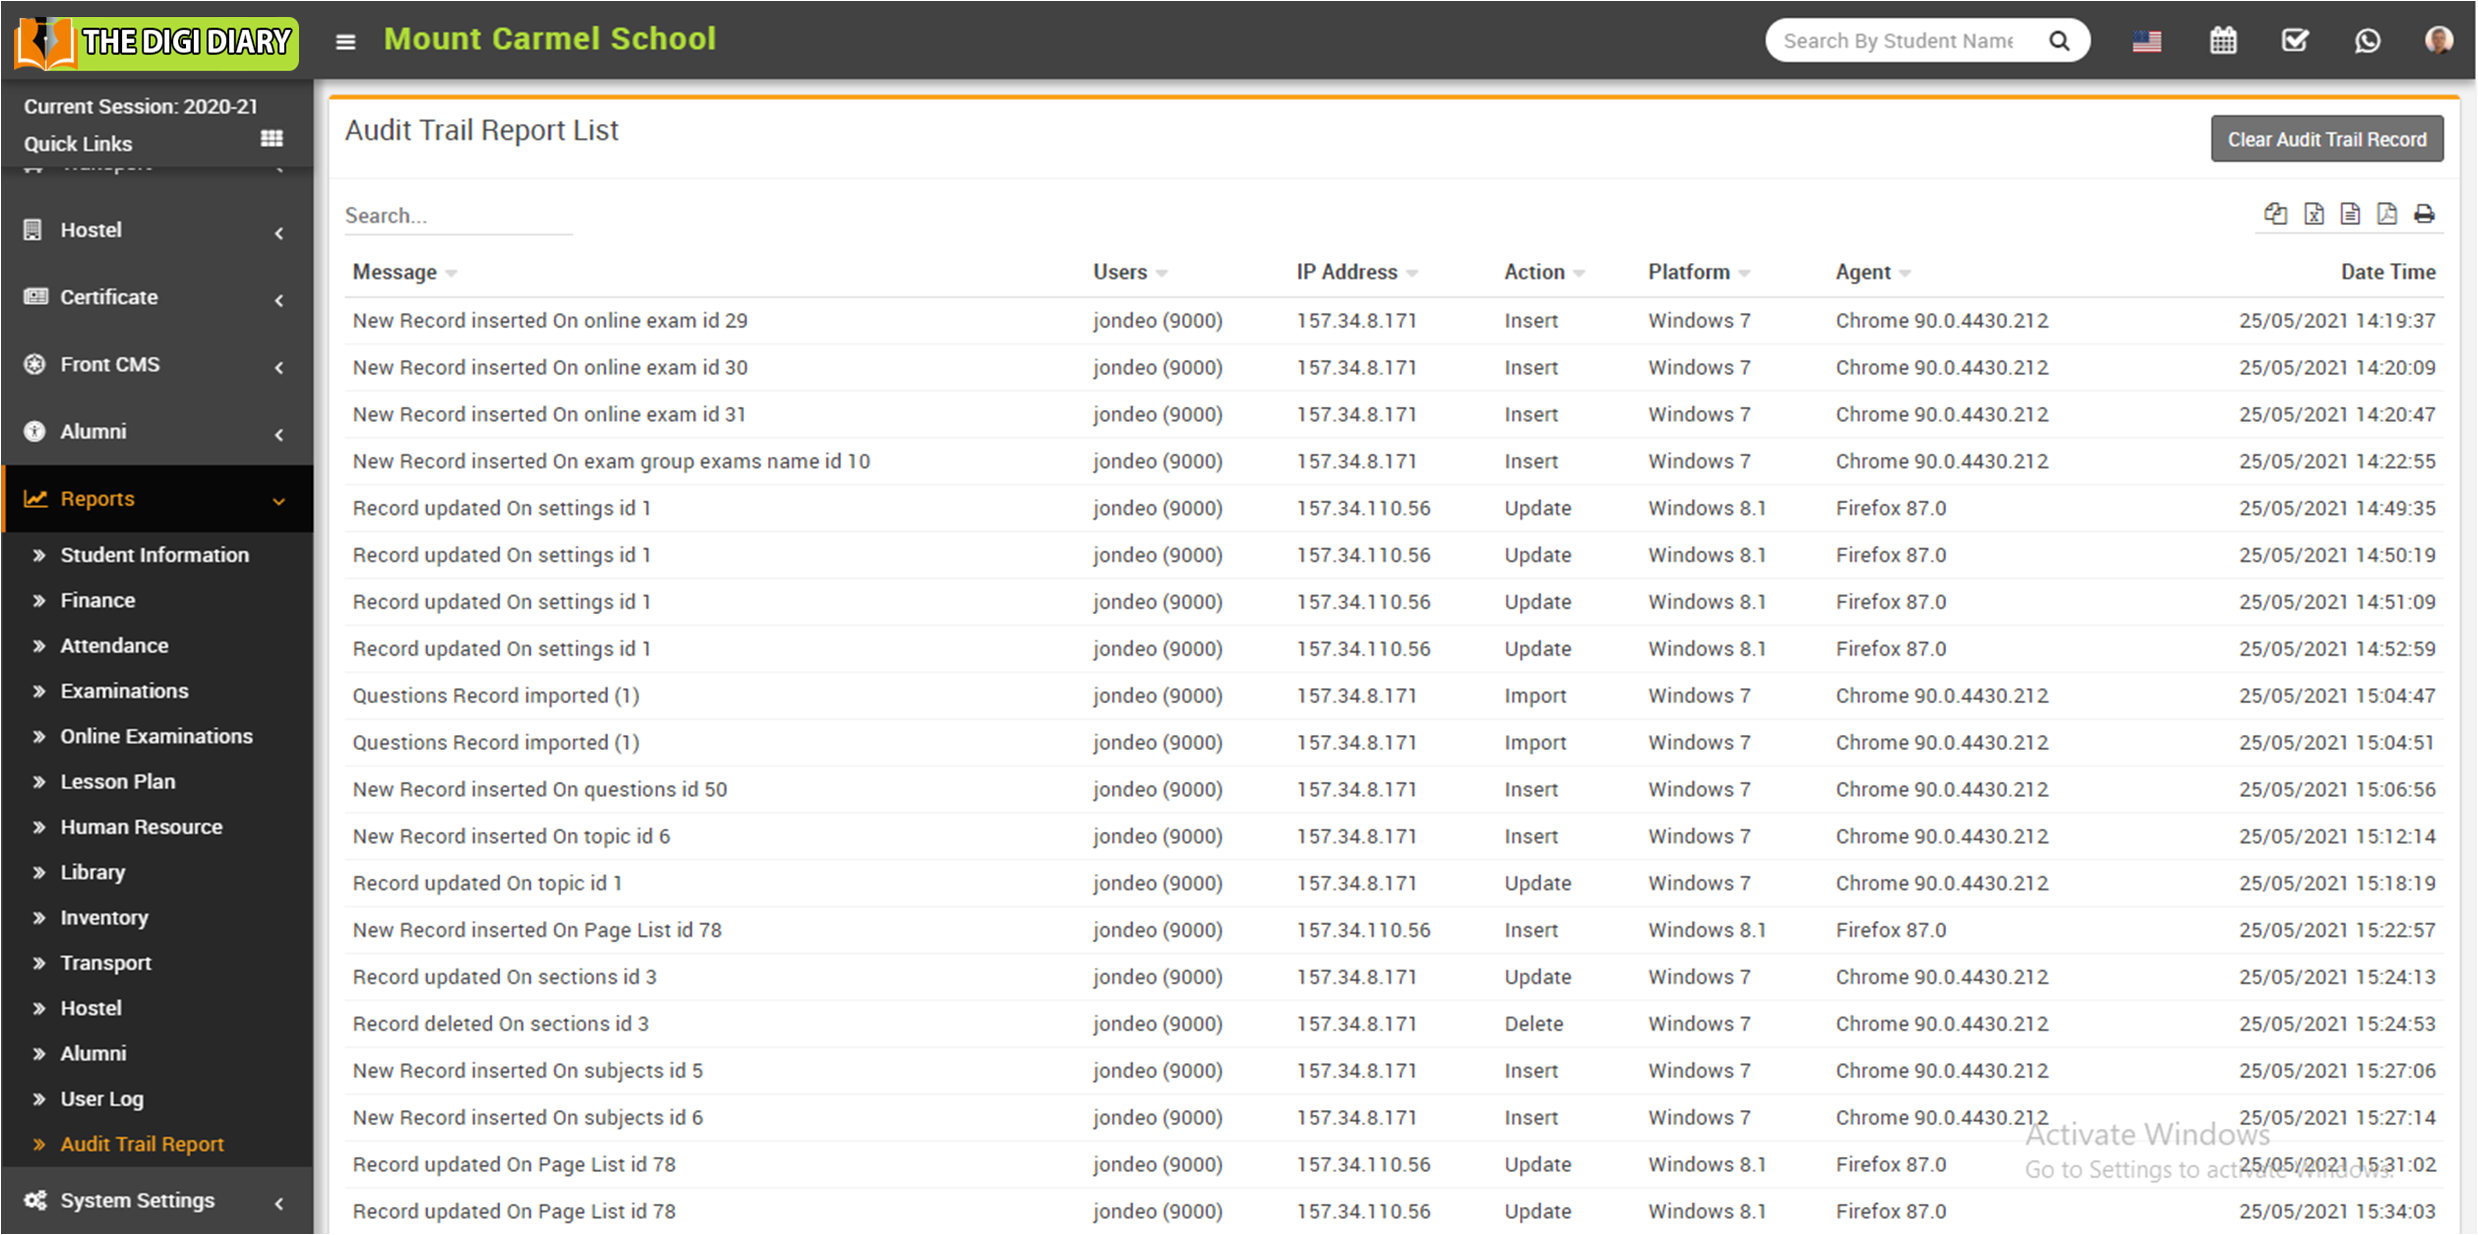Export the report as PDF
The height and width of the screenshot is (1235, 2478).
click(2387, 214)
